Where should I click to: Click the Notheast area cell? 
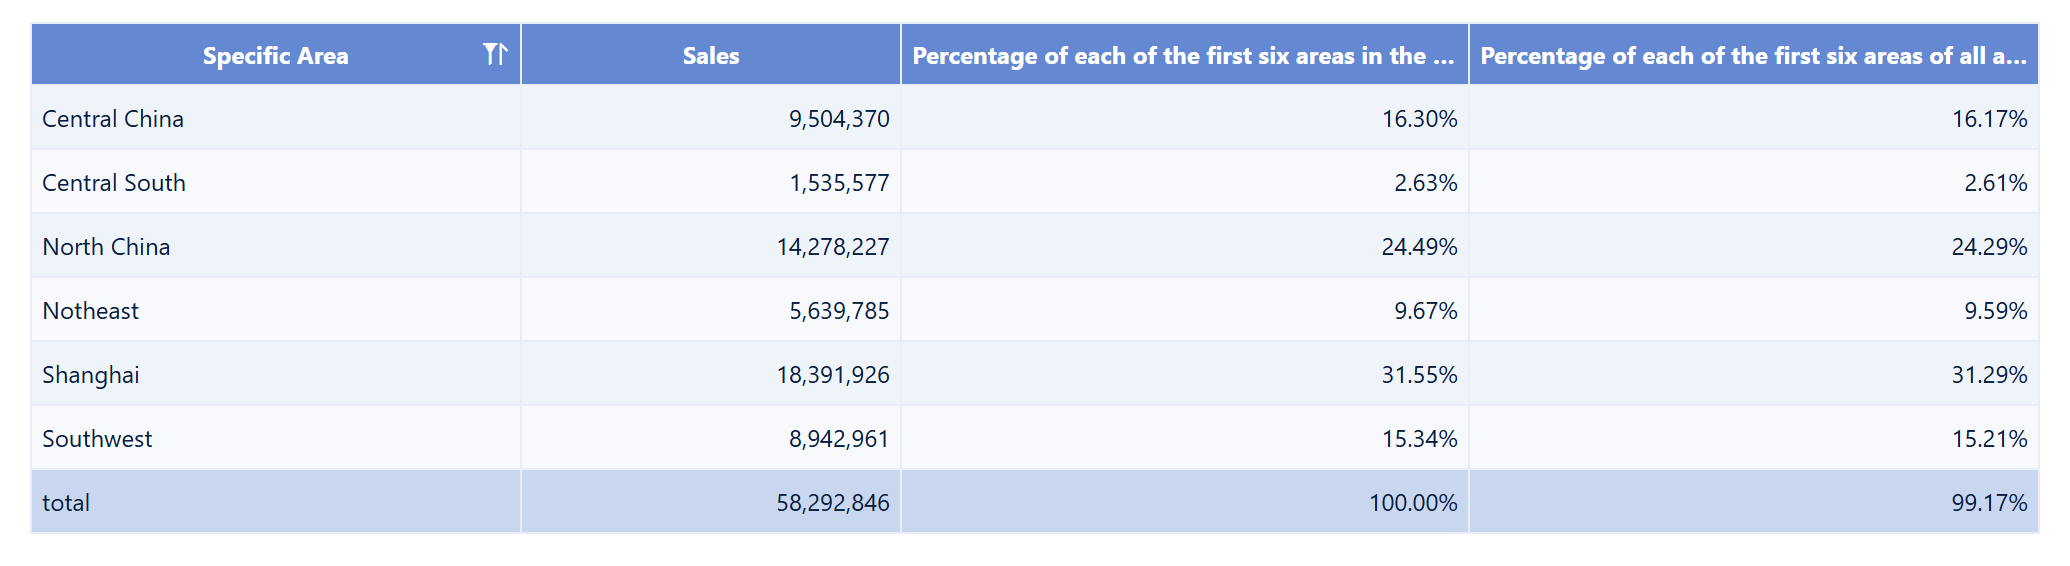pos(91,311)
